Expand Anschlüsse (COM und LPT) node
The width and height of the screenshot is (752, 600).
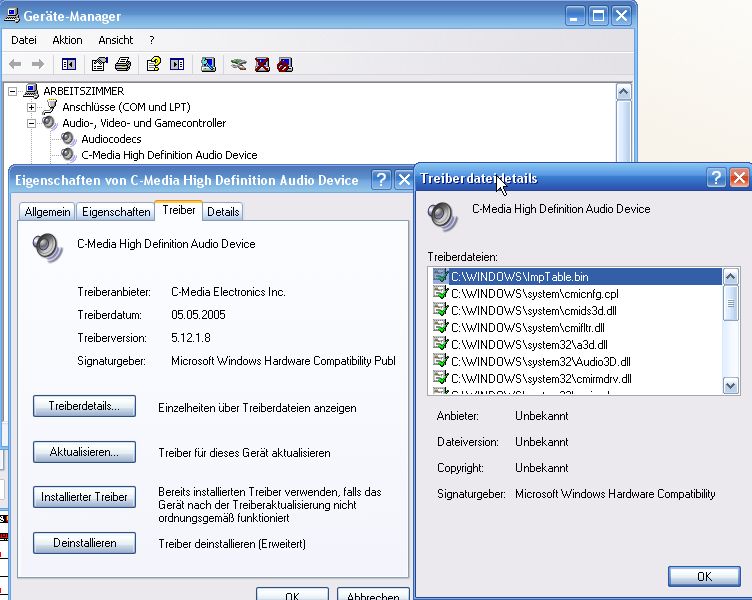click(31, 107)
